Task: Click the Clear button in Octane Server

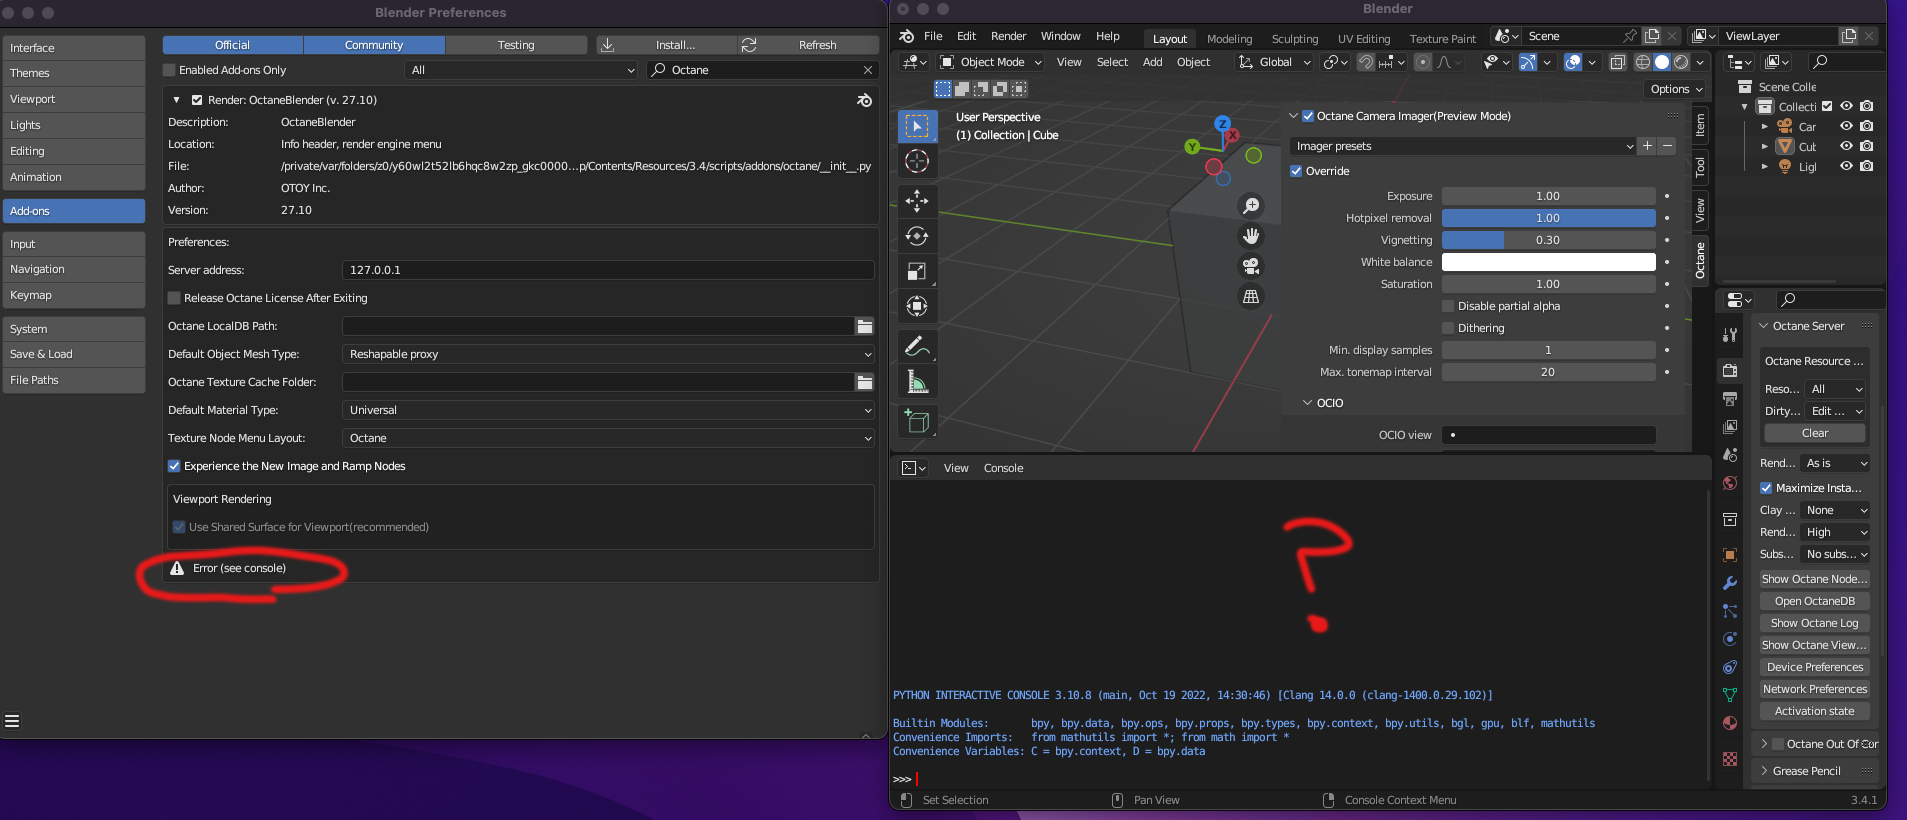Action: 1814,433
